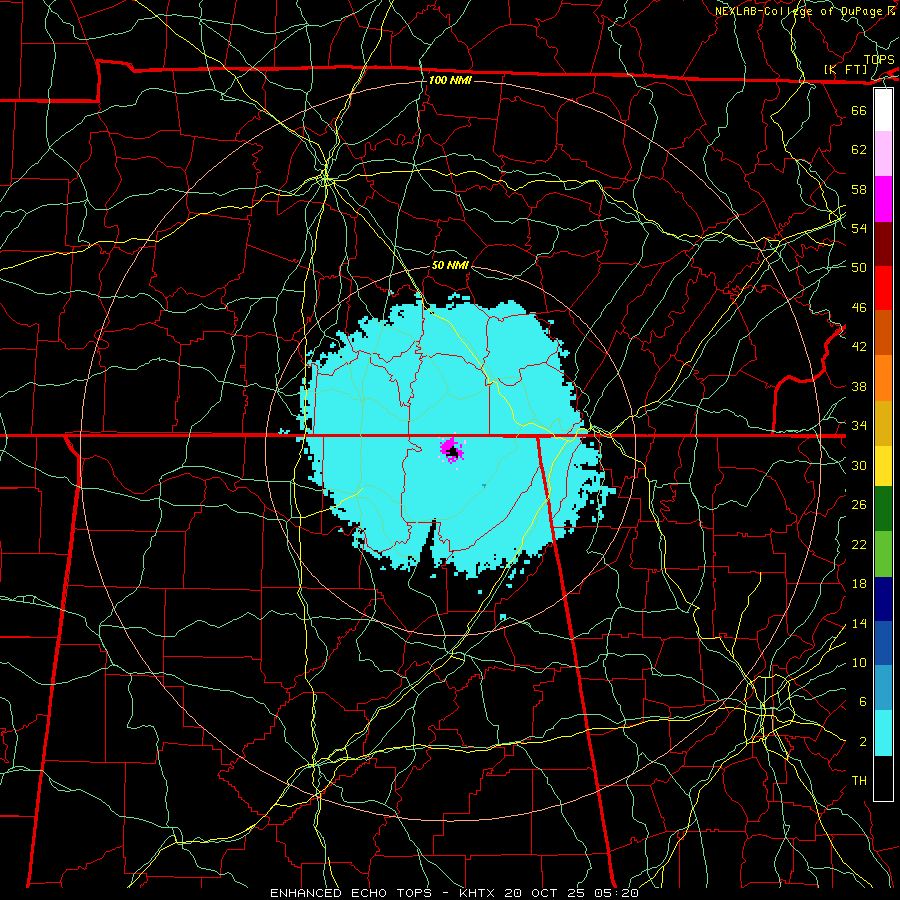Pick the cyan swatch in the legend
The height and width of the screenshot is (900, 900).
pos(883,733)
